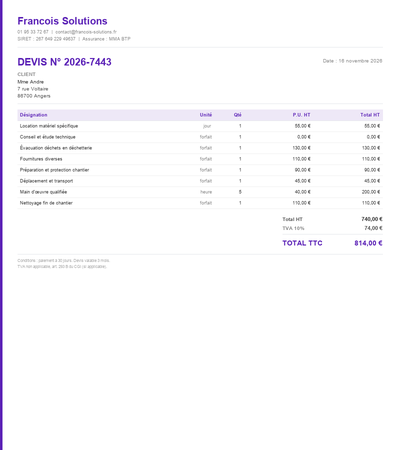Select 'Main d'œuvre qualifiée' row label

(x=43, y=192)
